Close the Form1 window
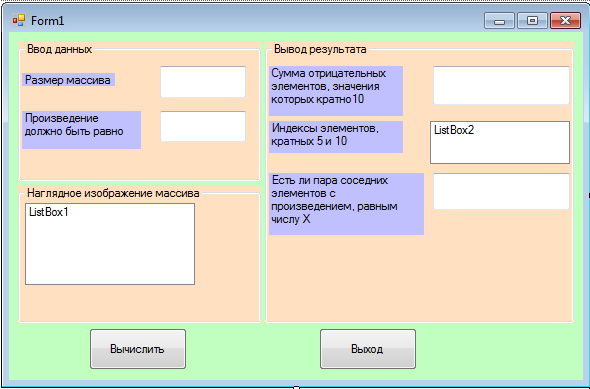The height and width of the screenshot is (389, 590). coord(565,21)
